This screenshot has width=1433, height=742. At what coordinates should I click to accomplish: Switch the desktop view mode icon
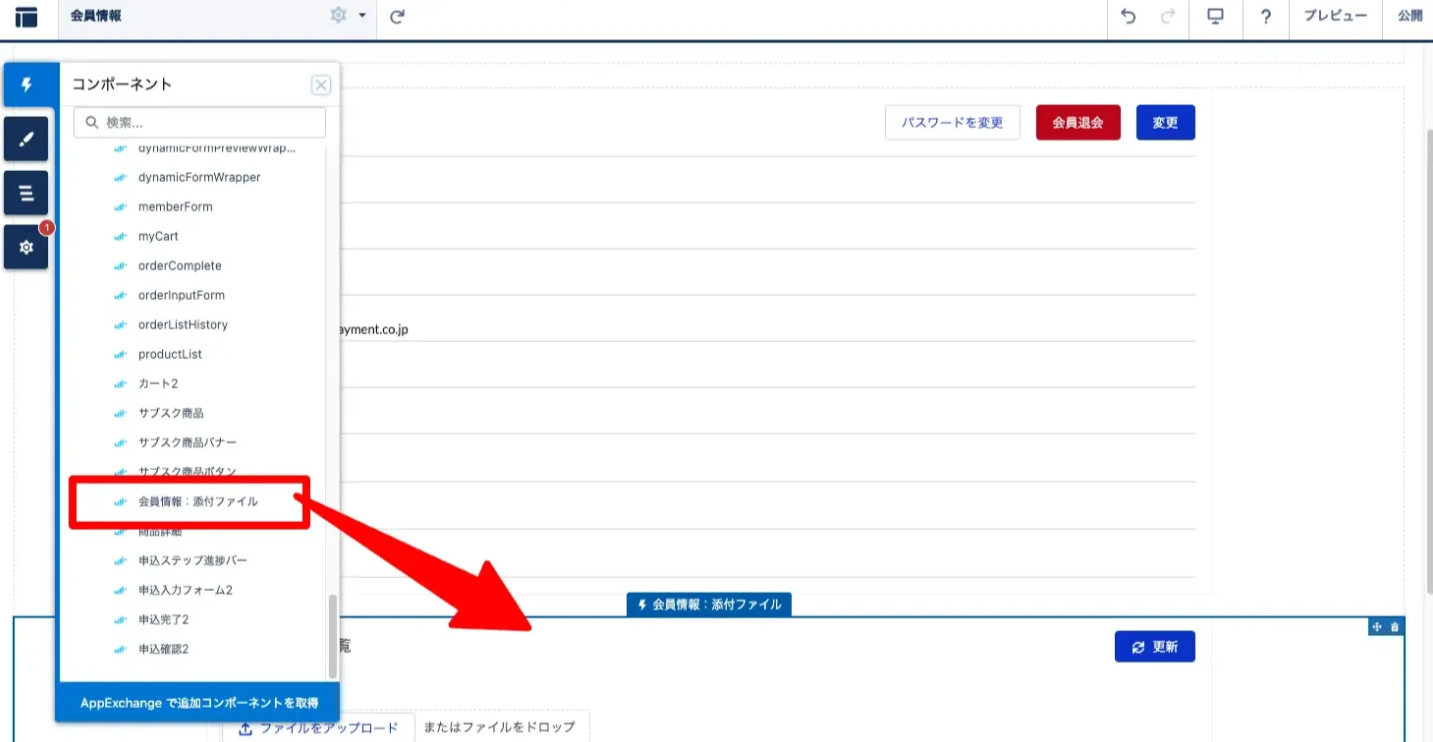1216,17
